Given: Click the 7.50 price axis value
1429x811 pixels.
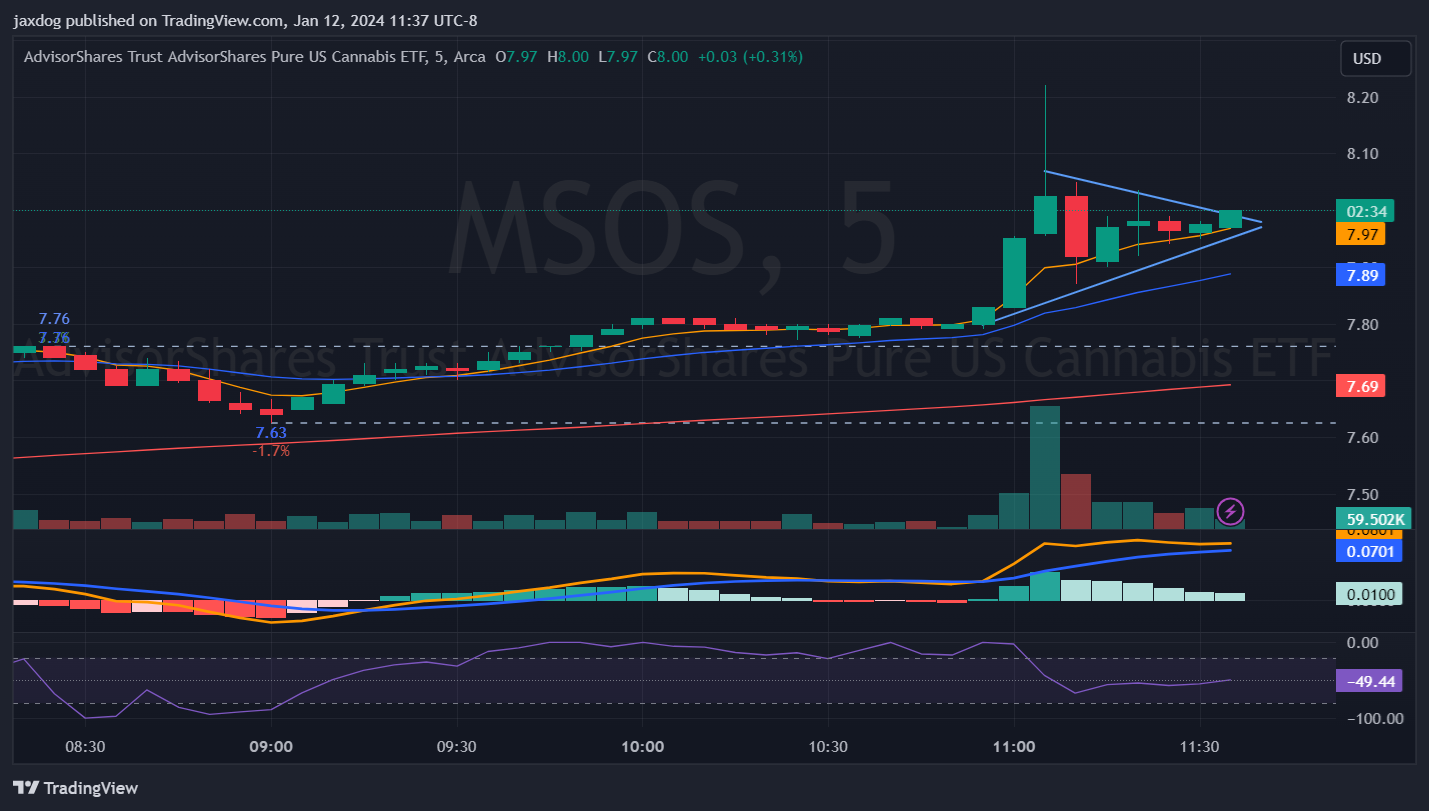Looking at the screenshot, I should 1364,494.
